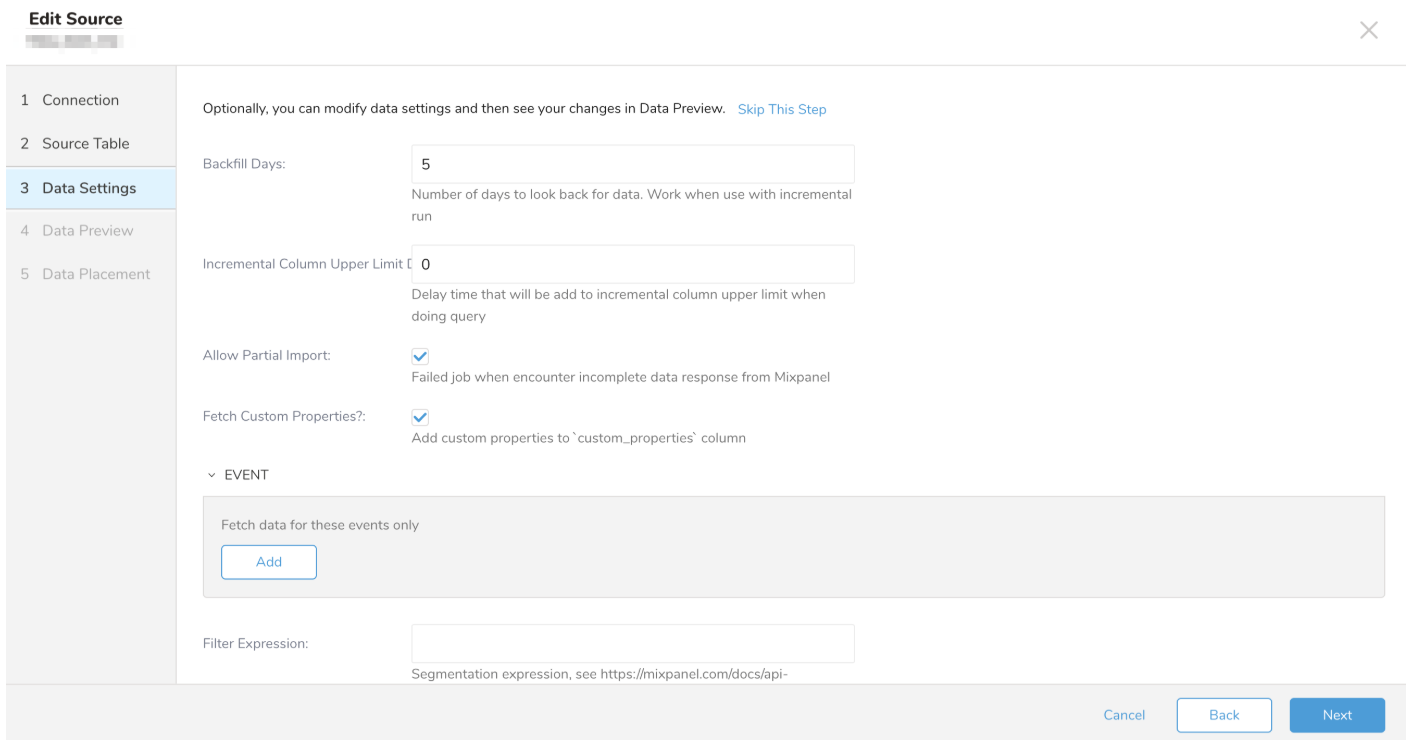Click the Incremental Column Upper Limit field

pyautogui.click(x=632, y=264)
